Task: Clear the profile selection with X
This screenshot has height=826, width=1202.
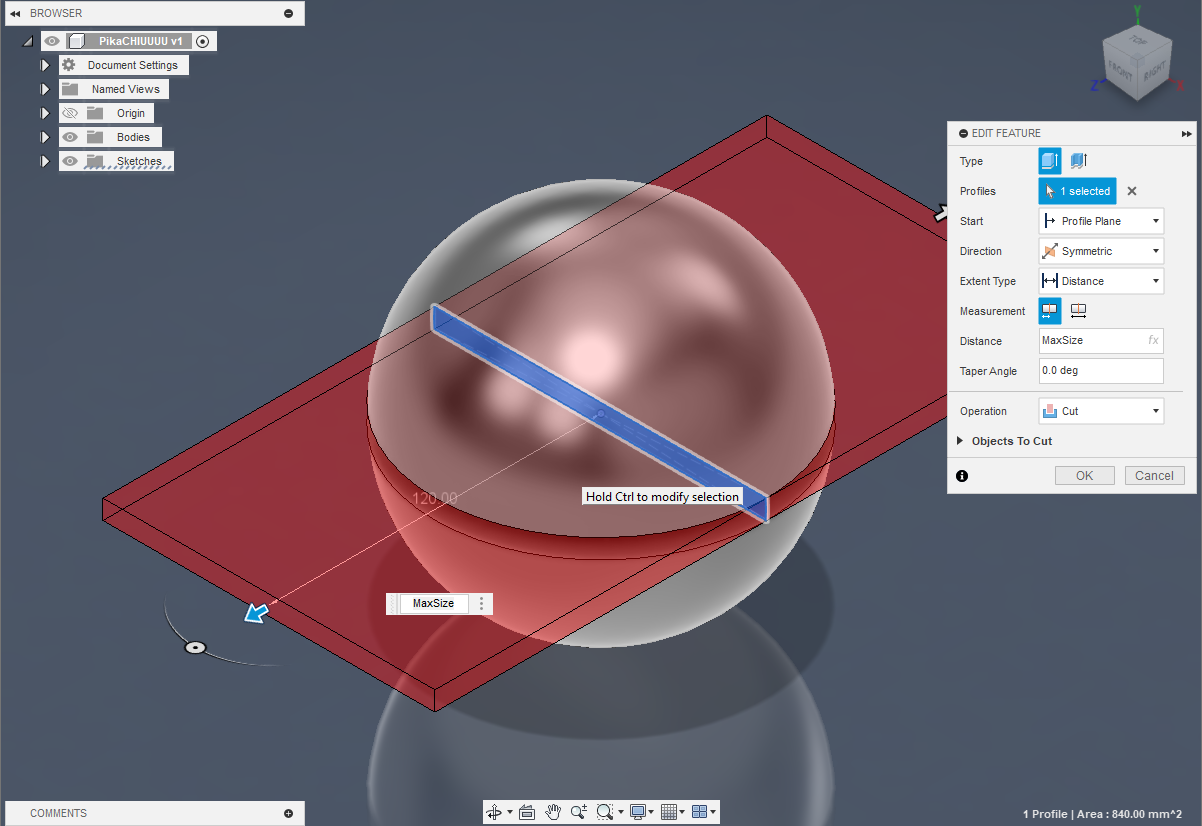Action: (1132, 191)
